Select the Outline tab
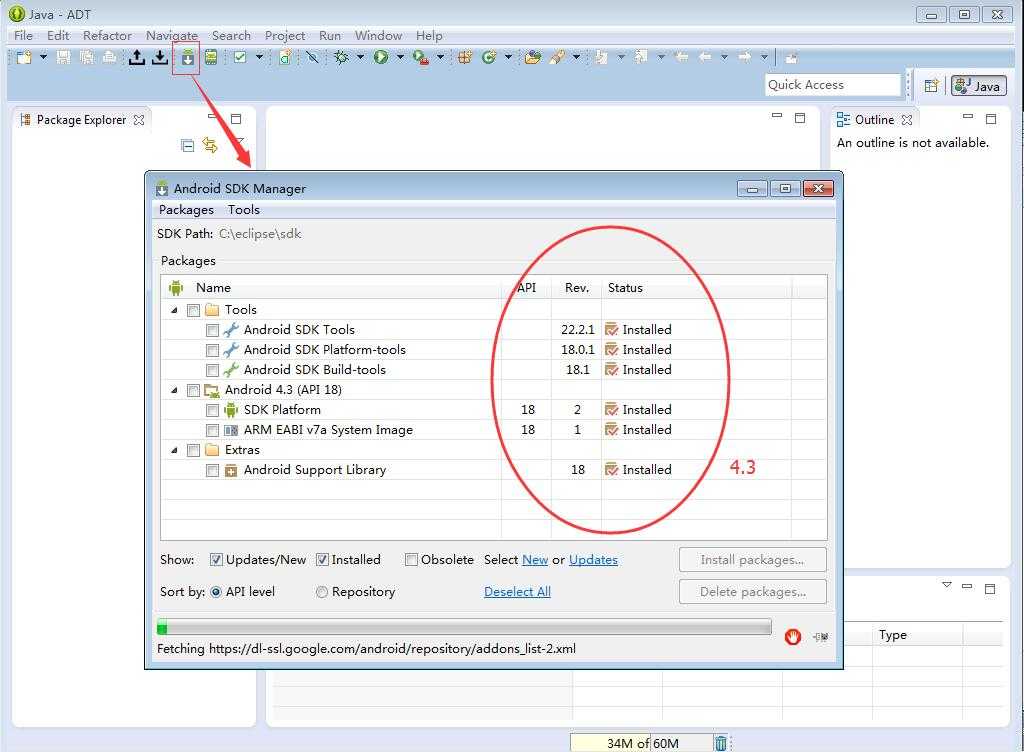The height and width of the screenshot is (752, 1024). (x=874, y=120)
